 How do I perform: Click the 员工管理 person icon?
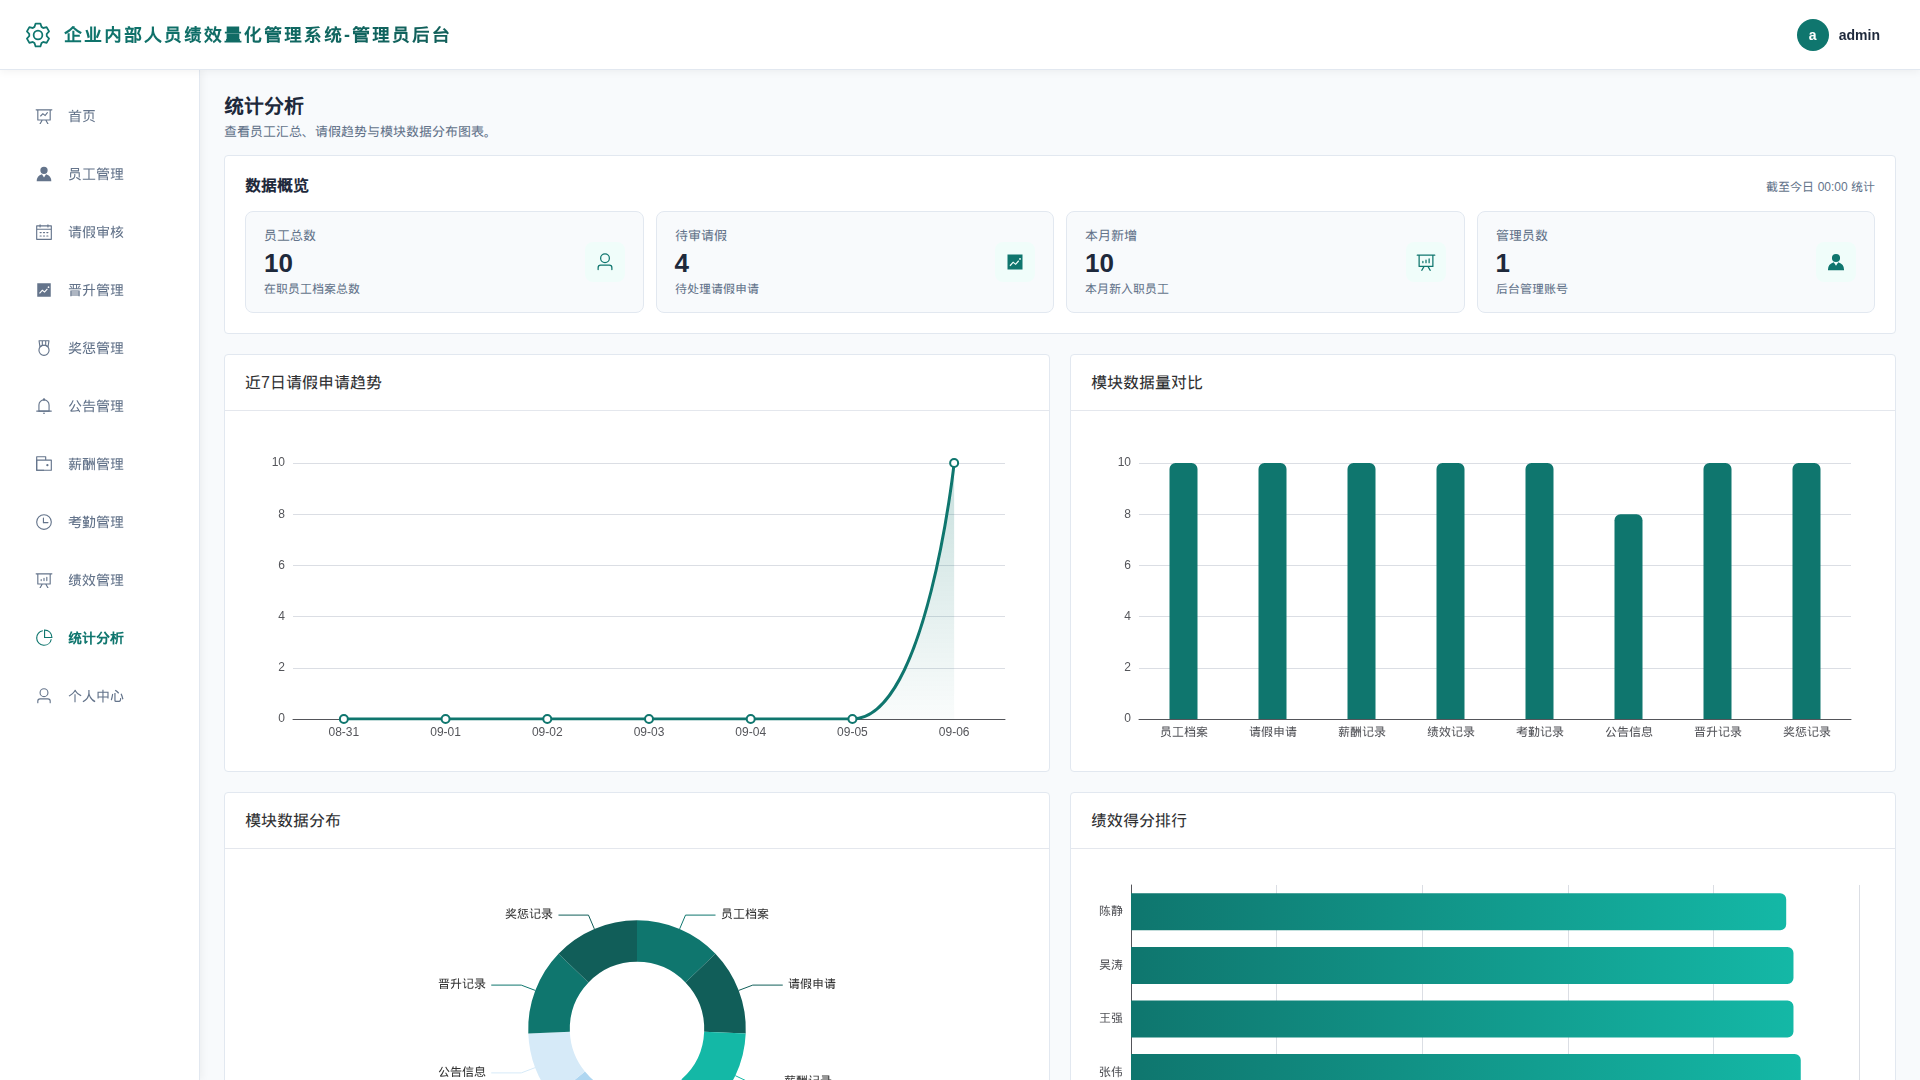pyautogui.click(x=44, y=174)
